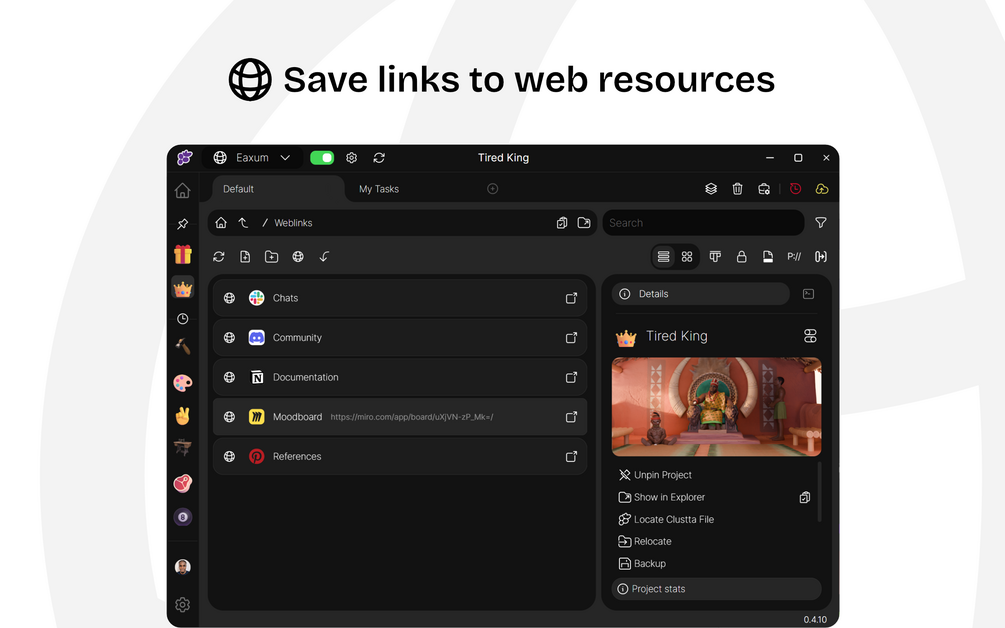Click the refresh icon in toolbar
1005x628 pixels.
219,256
